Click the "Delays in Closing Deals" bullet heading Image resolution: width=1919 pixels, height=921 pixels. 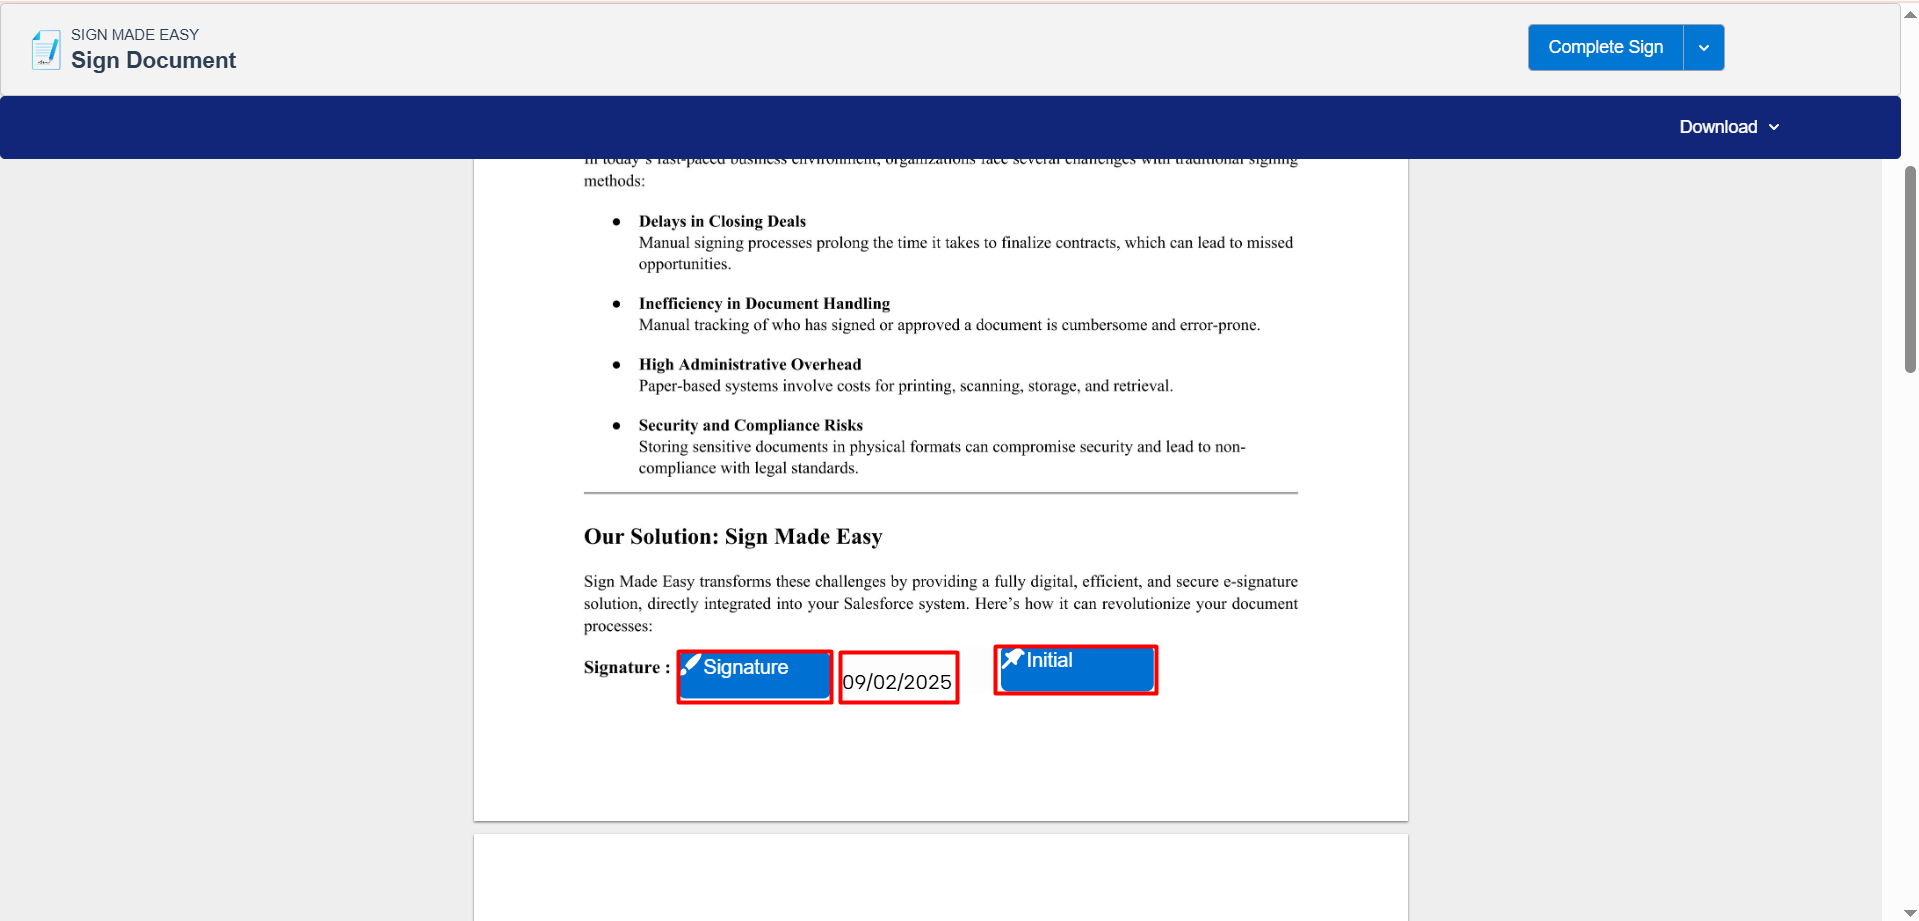point(722,221)
